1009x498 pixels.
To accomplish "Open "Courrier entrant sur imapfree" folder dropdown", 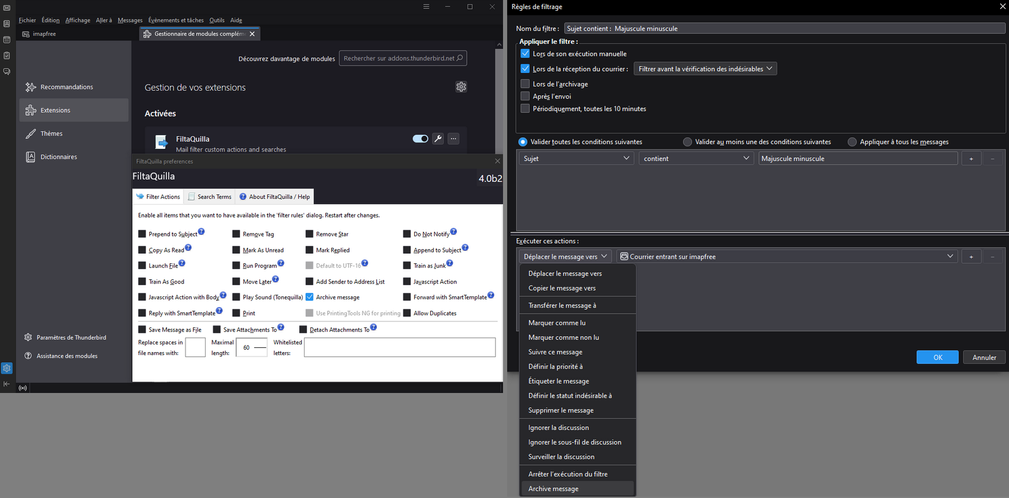I will (x=787, y=257).
